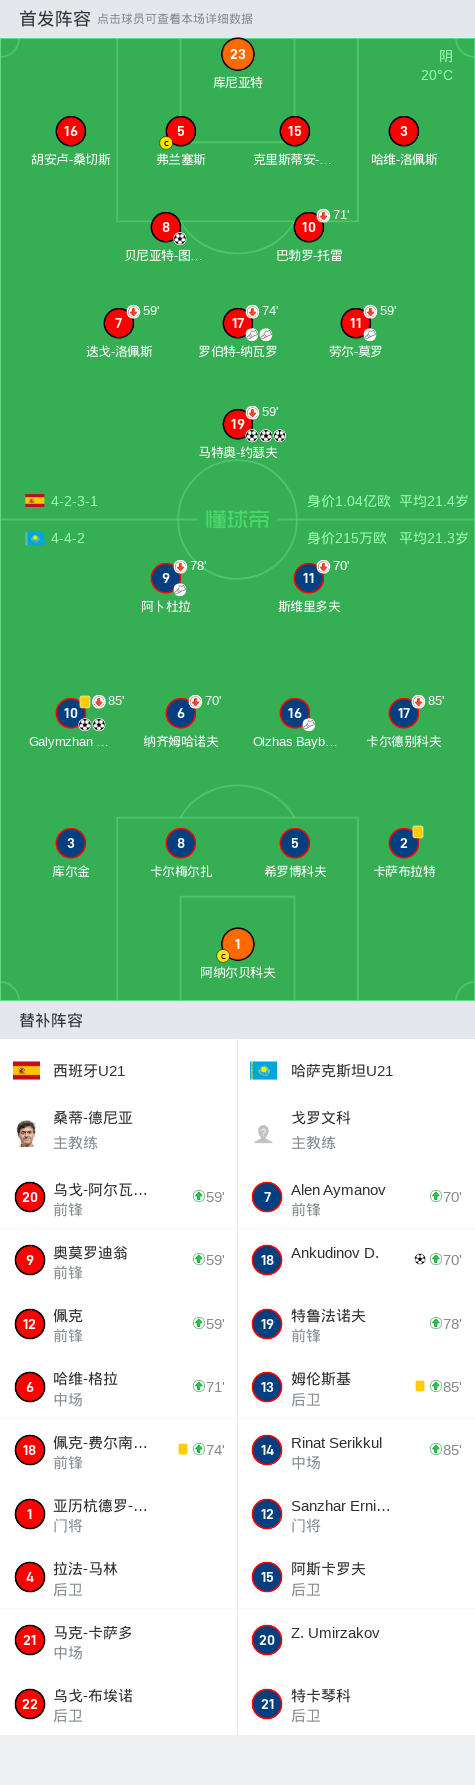The width and height of the screenshot is (475, 1785).
Task: Open substitute Alen Aymanov number 7 row
Action: pos(356,1197)
